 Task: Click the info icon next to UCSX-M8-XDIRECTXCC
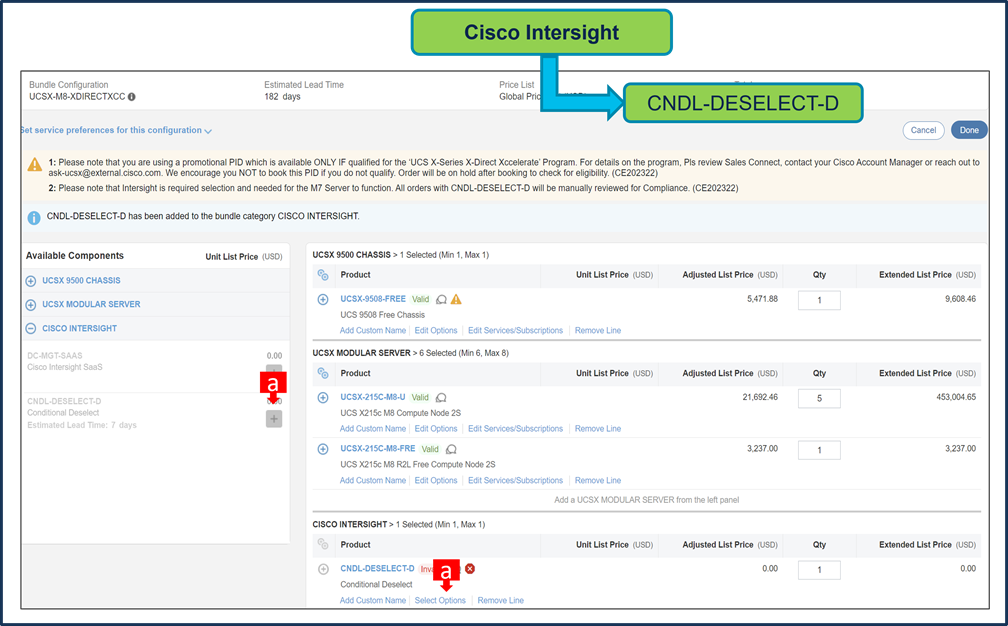[x=132, y=97]
